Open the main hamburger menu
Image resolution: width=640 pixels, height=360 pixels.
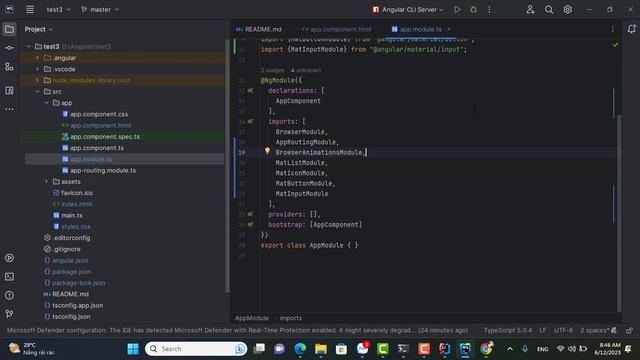(30, 9)
